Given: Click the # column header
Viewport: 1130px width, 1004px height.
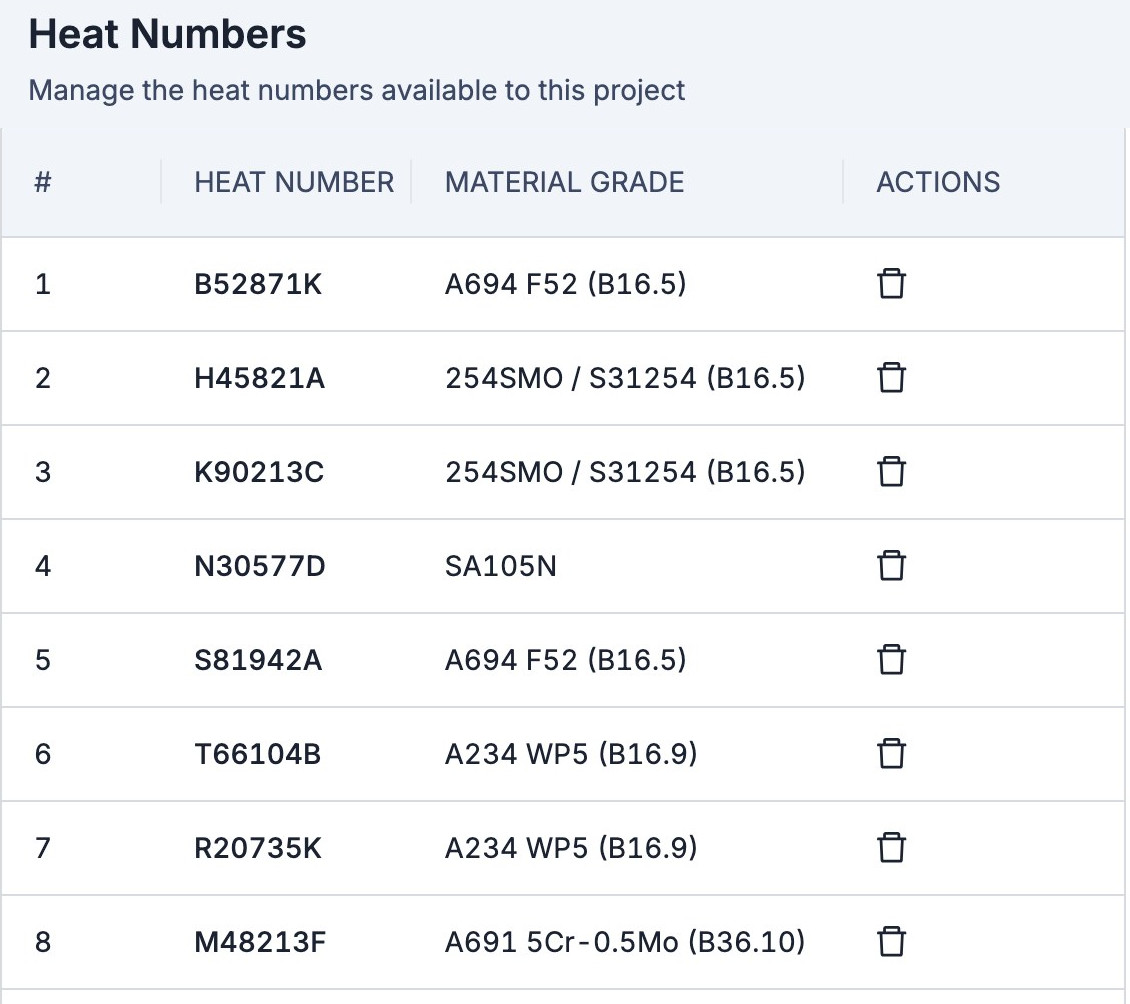Looking at the screenshot, I should (43, 182).
